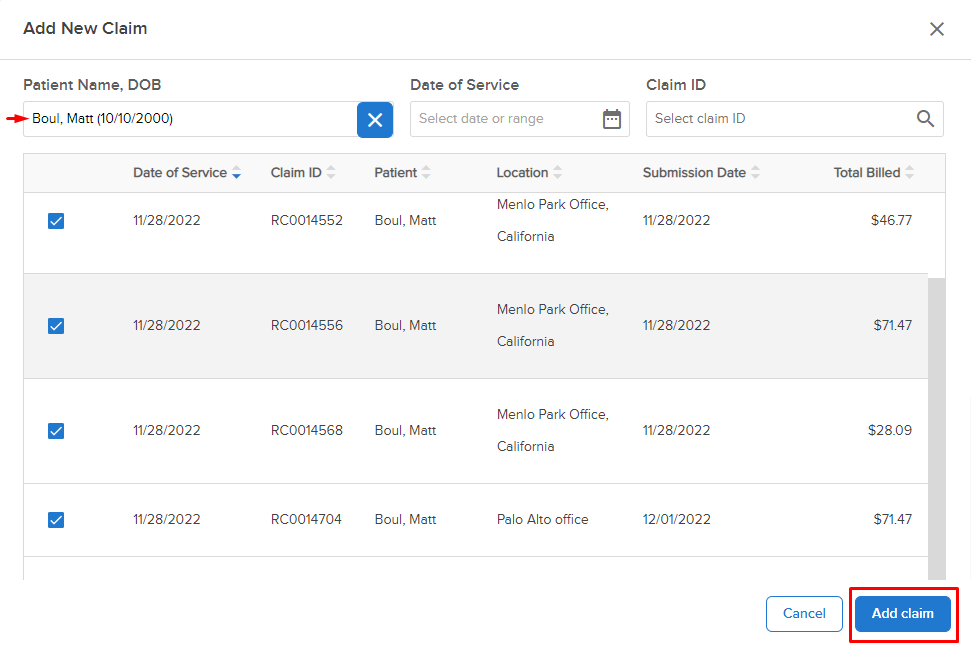
Task: Clear the patient name field with the X button
Action: (375, 119)
